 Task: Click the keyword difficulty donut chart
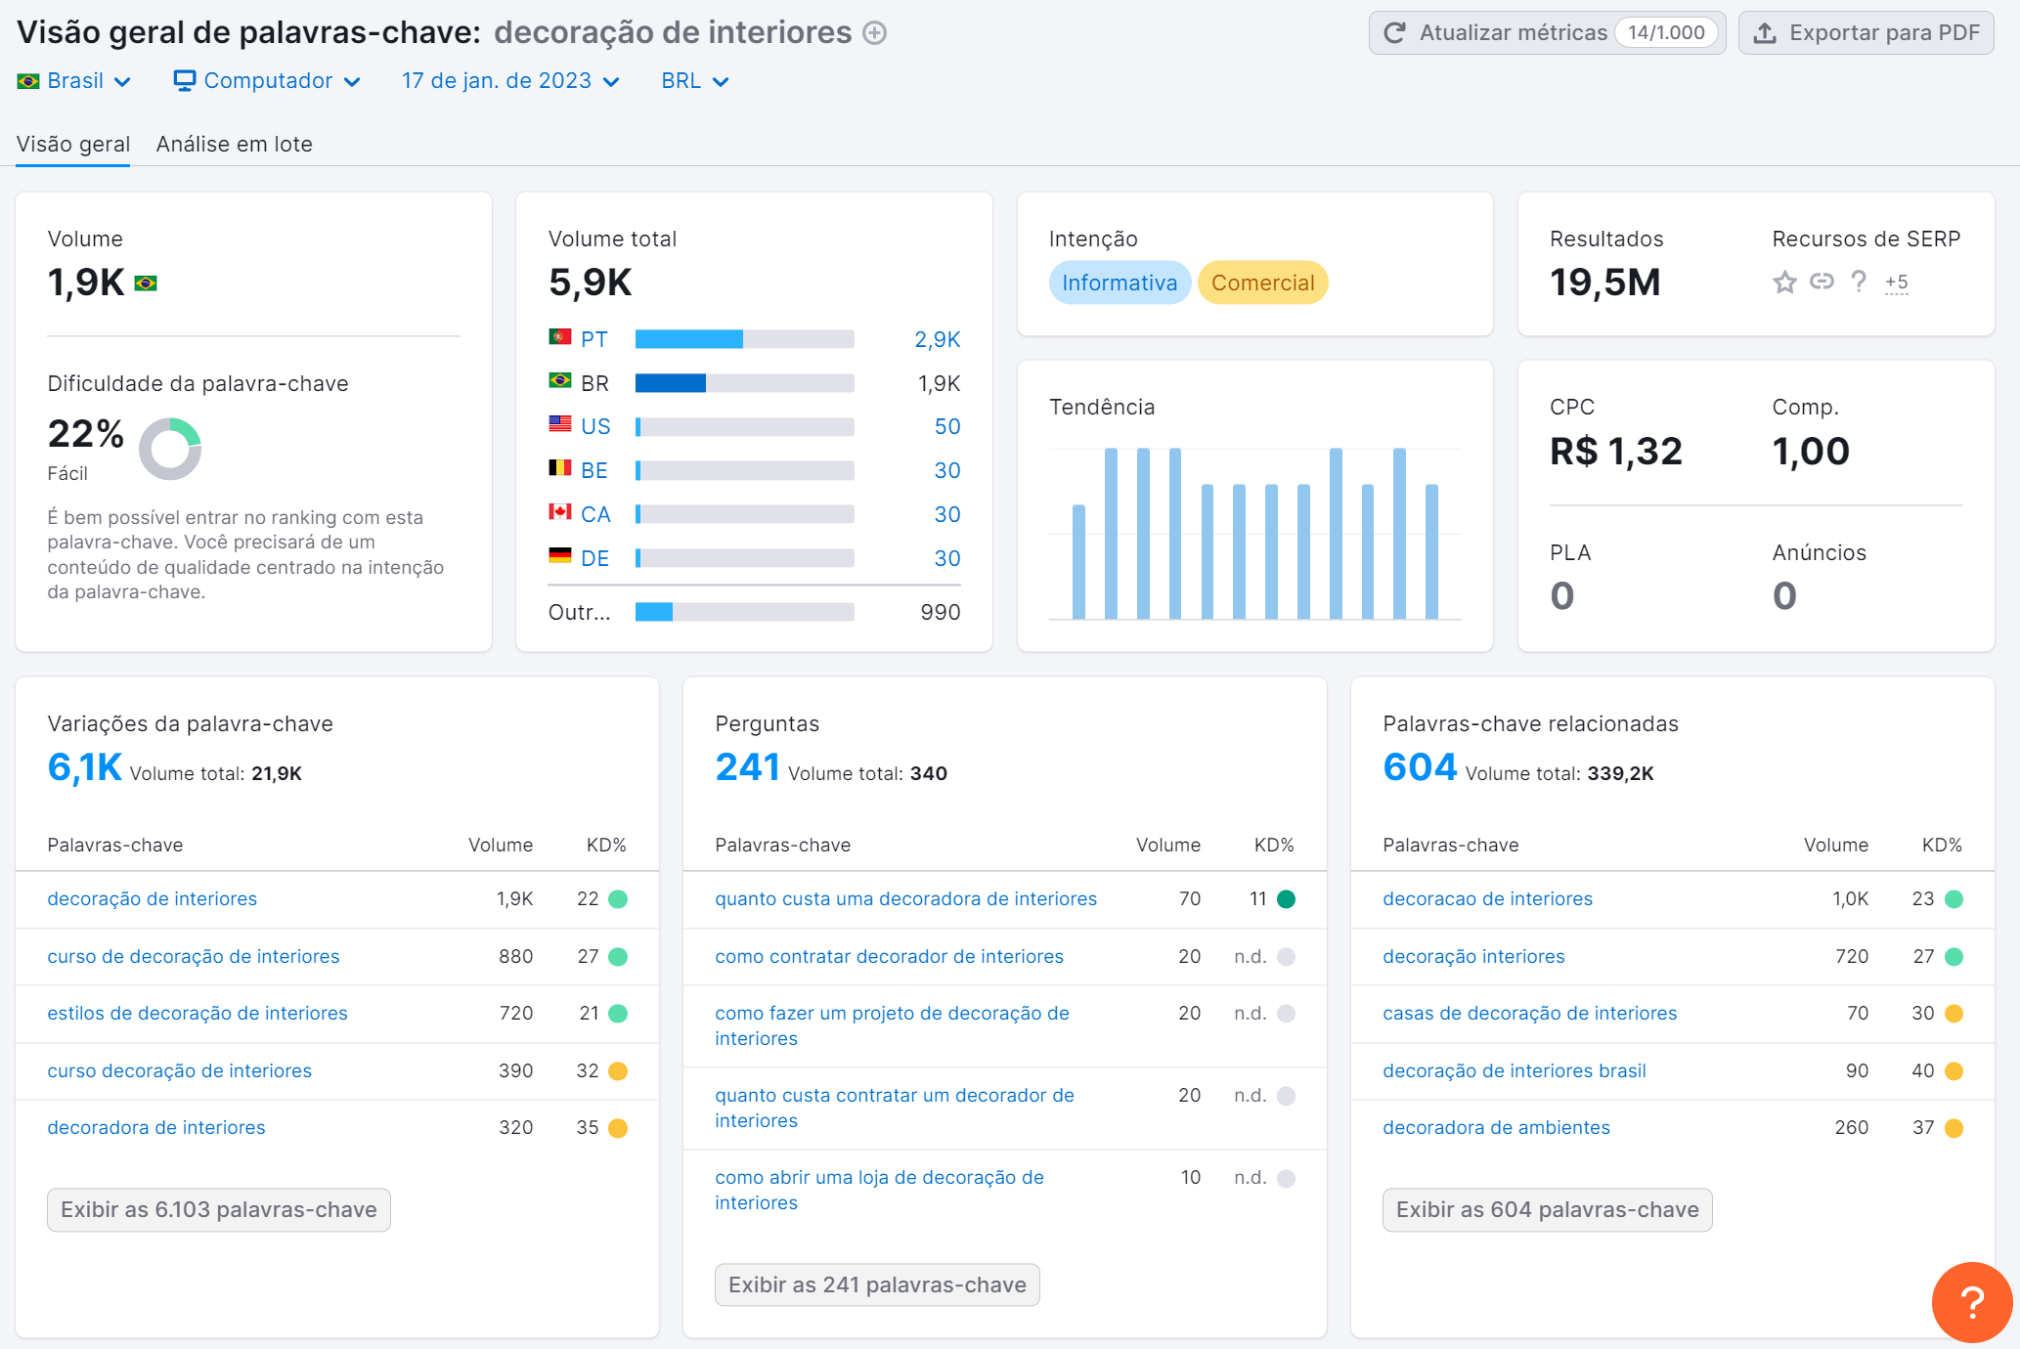click(170, 449)
